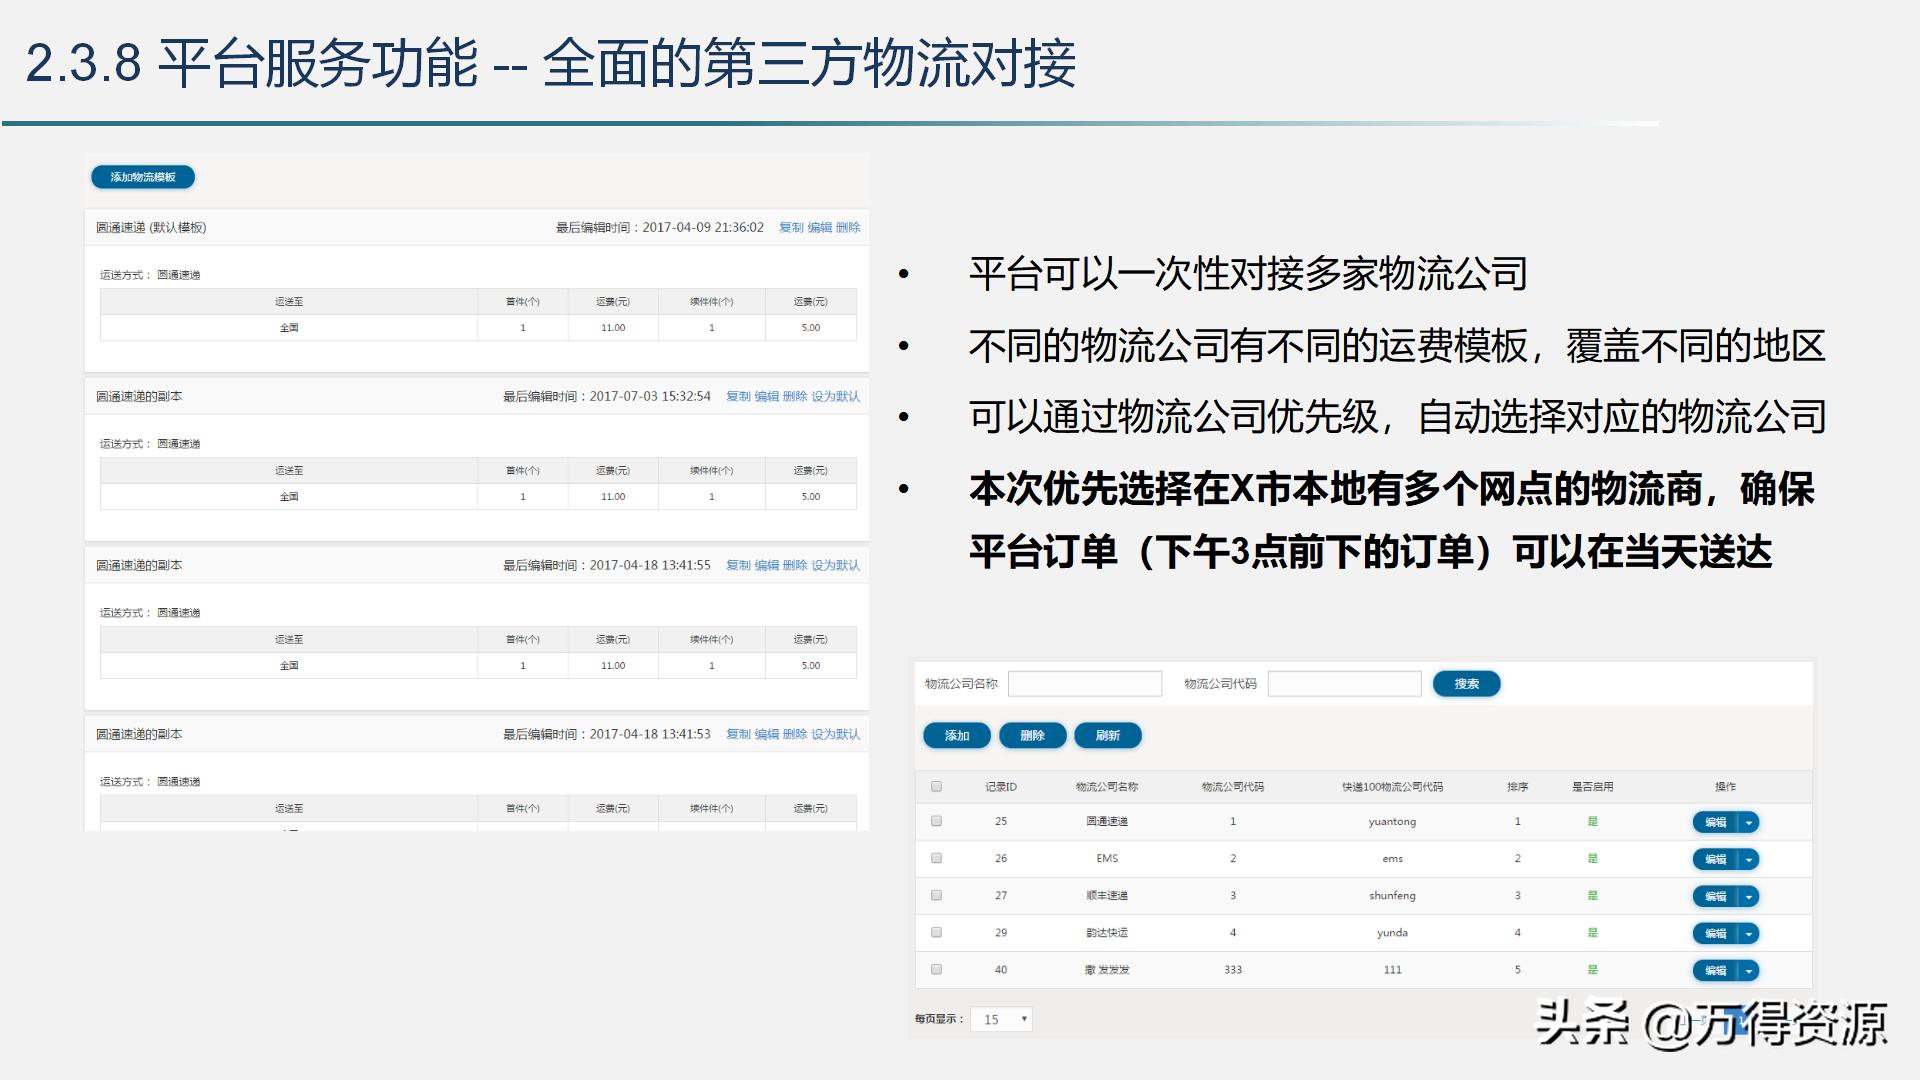The width and height of the screenshot is (1920, 1080).
Task: Expand the dropdown arrow beside EMS row's 编辑 button
Action: pos(1749,858)
